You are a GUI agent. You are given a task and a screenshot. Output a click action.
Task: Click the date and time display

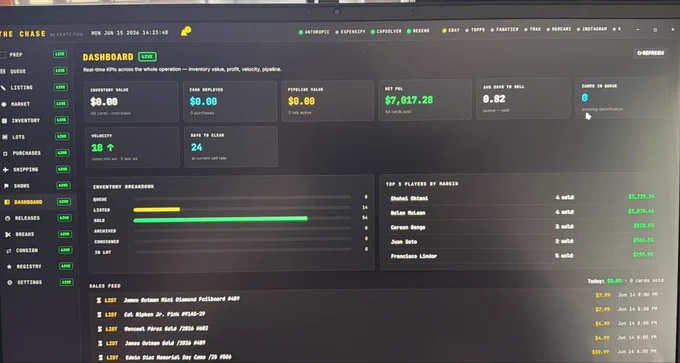pyautogui.click(x=130, y=33)
